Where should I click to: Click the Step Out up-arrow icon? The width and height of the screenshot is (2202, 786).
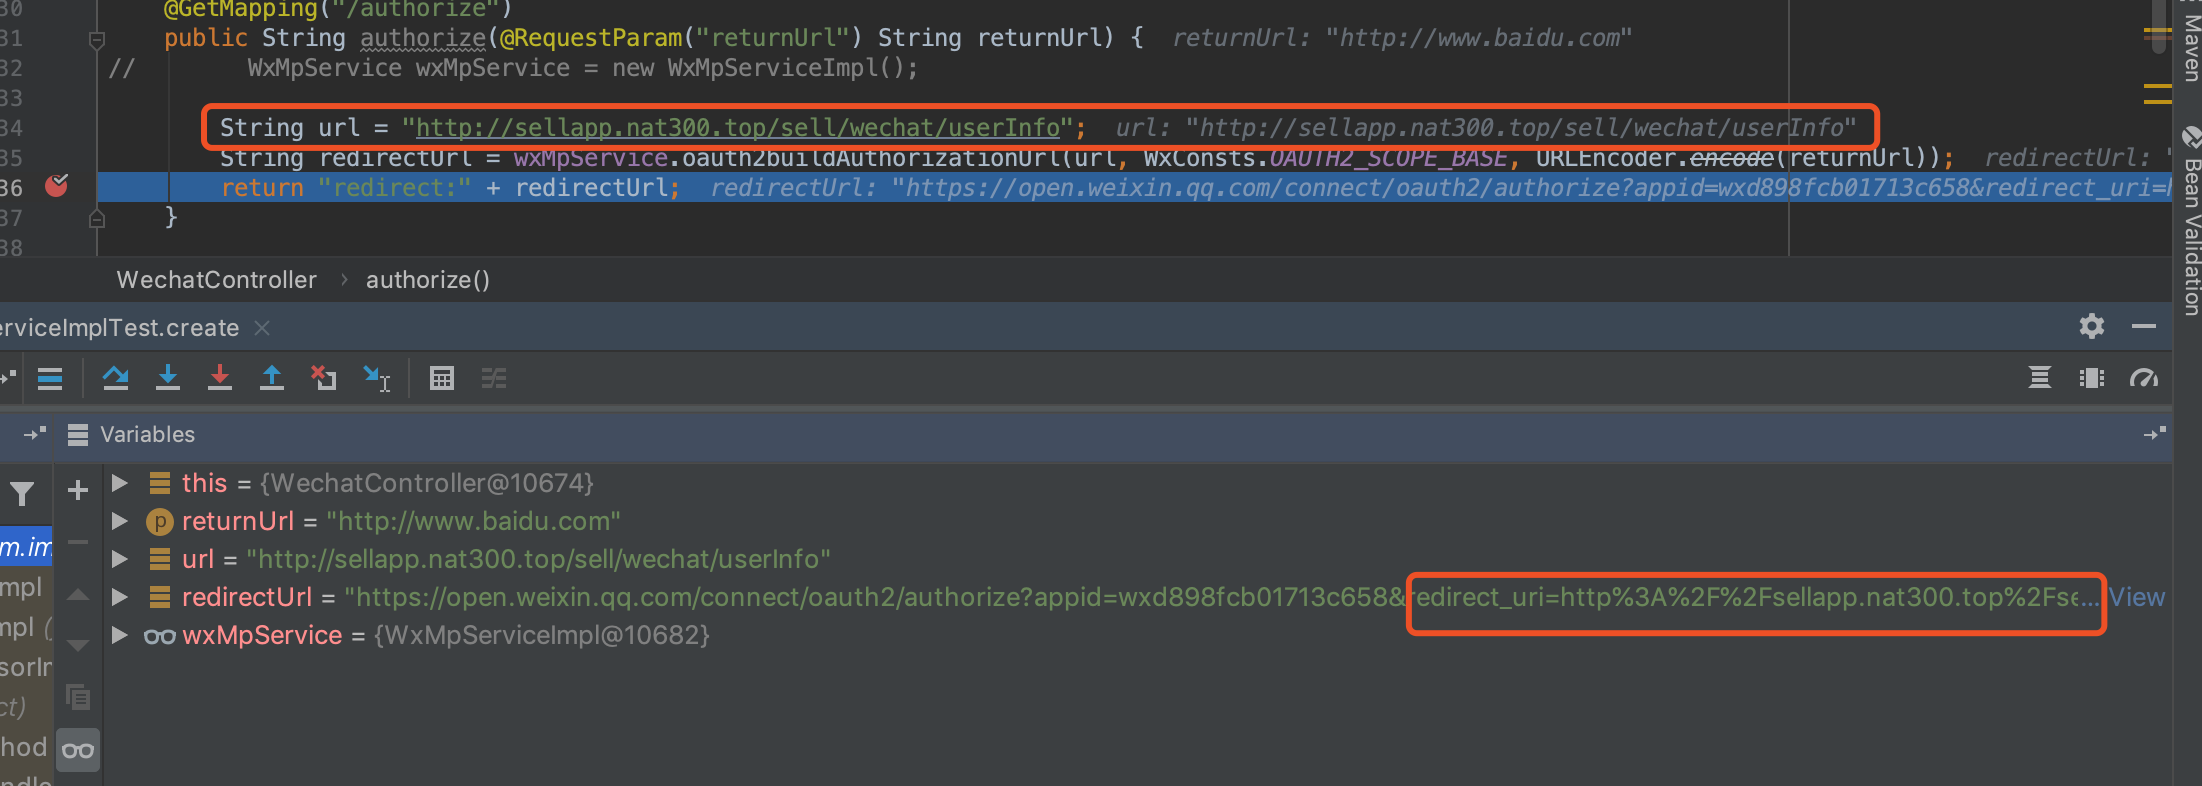tap(272, 378)
